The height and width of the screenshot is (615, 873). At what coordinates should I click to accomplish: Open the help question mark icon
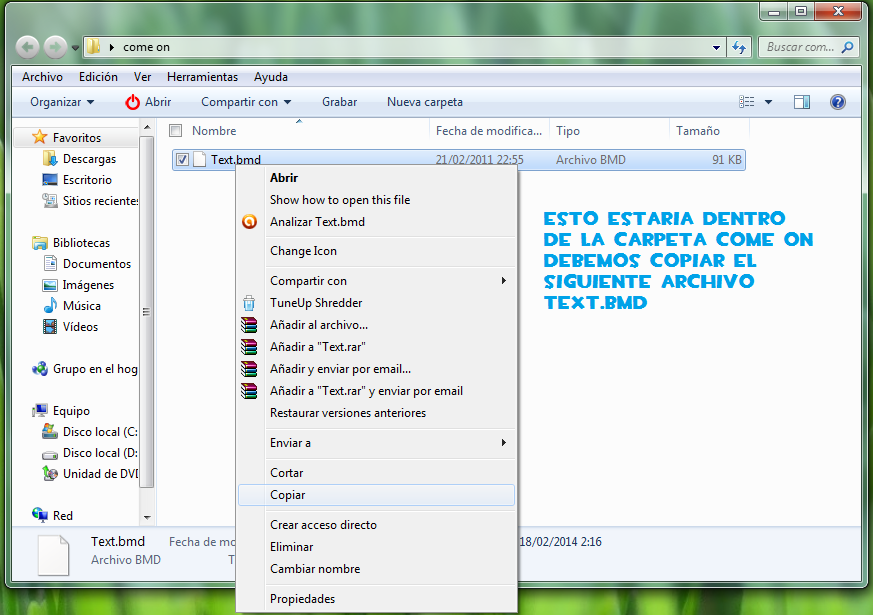point(838,102)
